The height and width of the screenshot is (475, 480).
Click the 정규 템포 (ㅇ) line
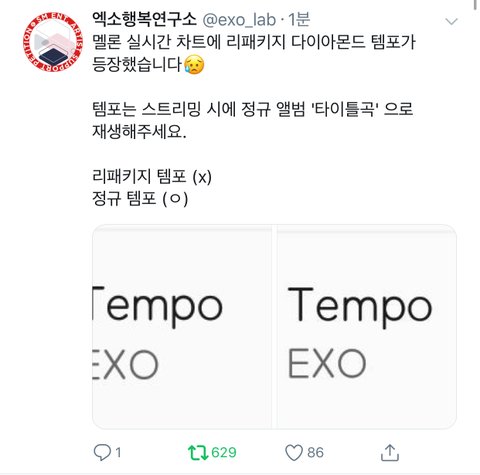(x=140, y=198)
